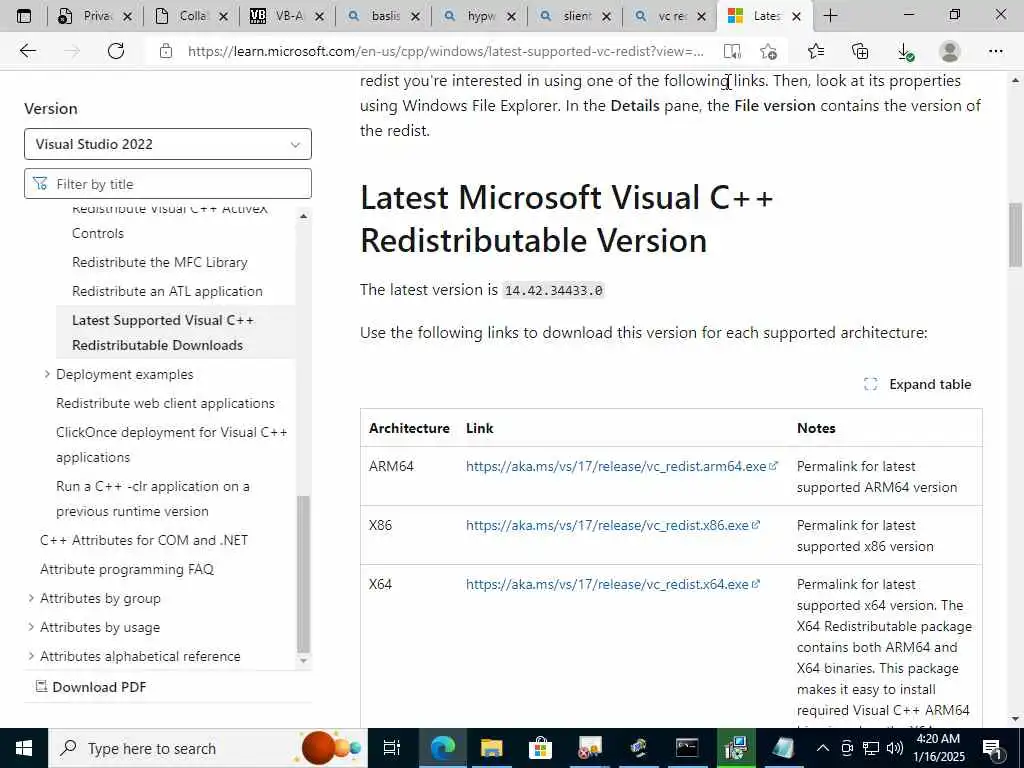Click the version number 14.42.34433.0 text

point(553,290)
